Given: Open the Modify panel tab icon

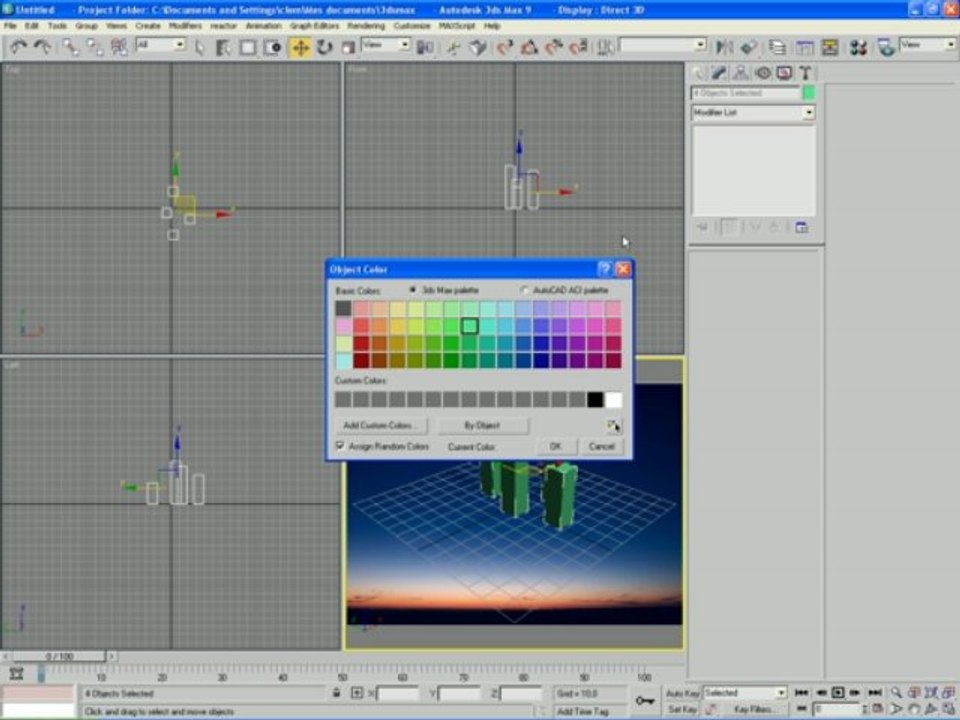Looking at the screenshot, I should (x=719, y=73).
